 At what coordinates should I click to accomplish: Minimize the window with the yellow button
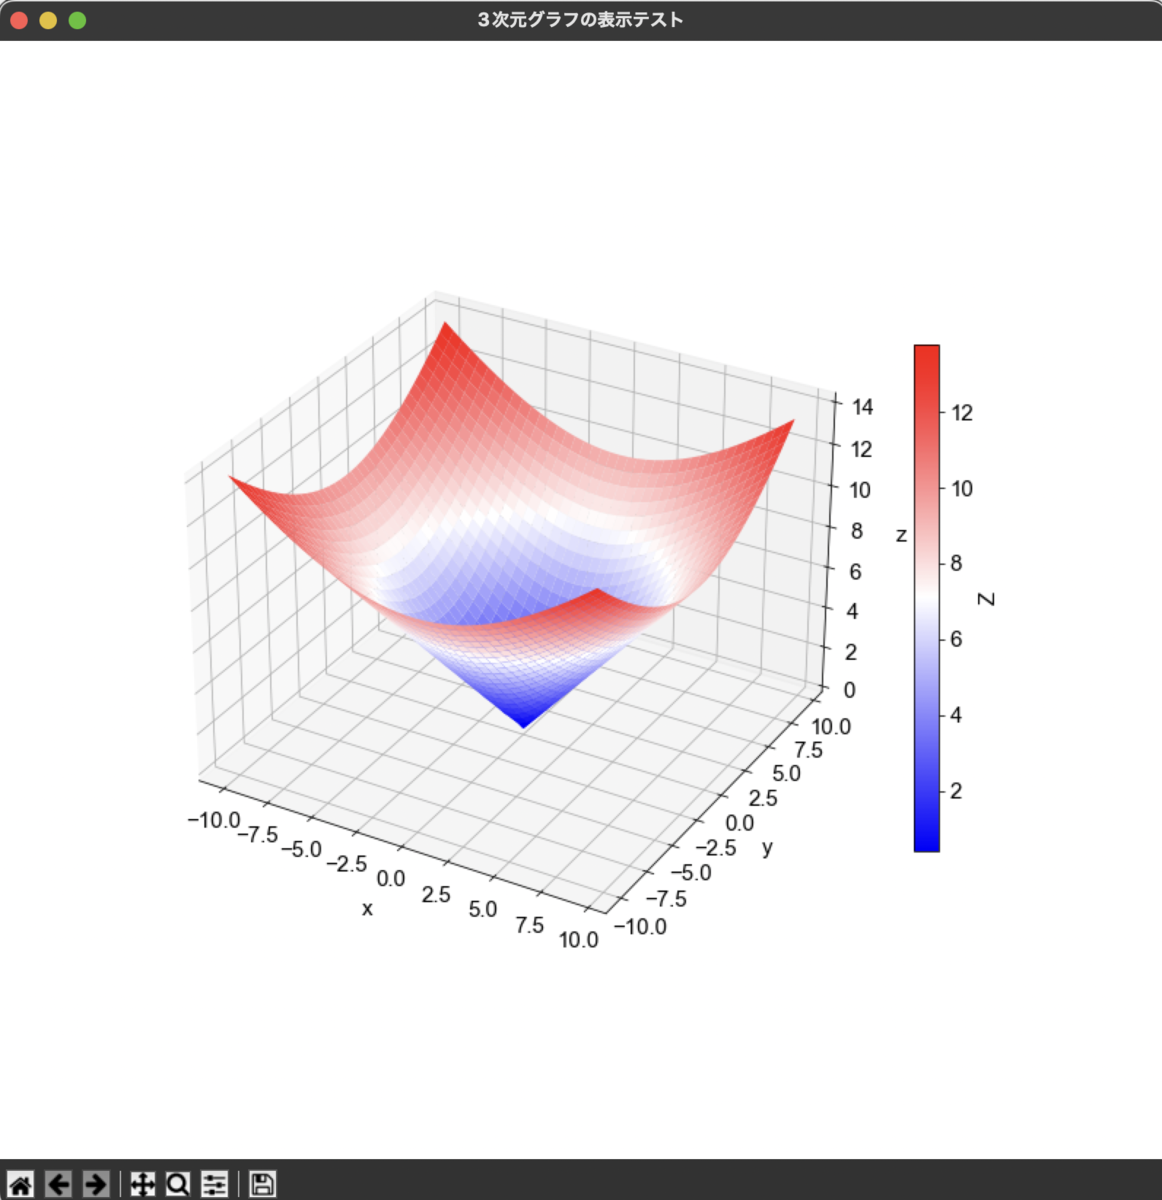pyautogui.click(x=48, y=20)
